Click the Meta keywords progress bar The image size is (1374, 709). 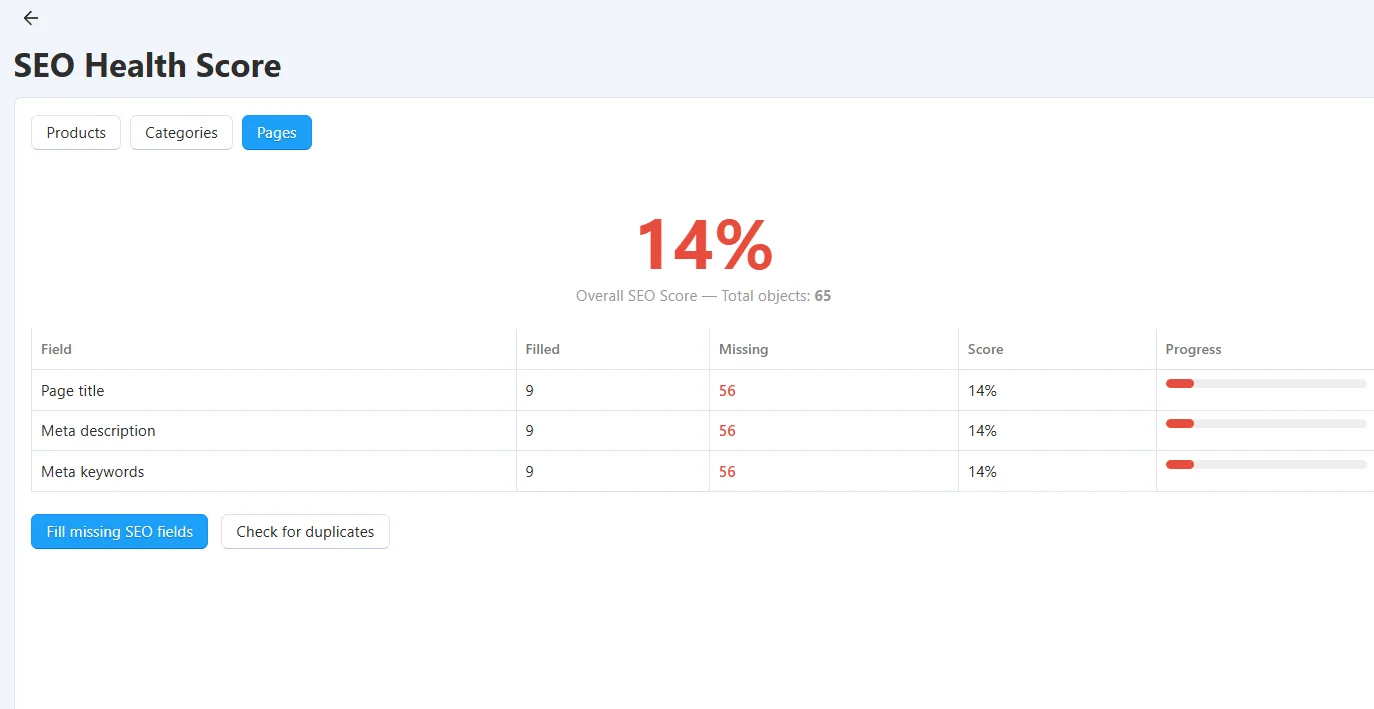[x=1266, y=464]
